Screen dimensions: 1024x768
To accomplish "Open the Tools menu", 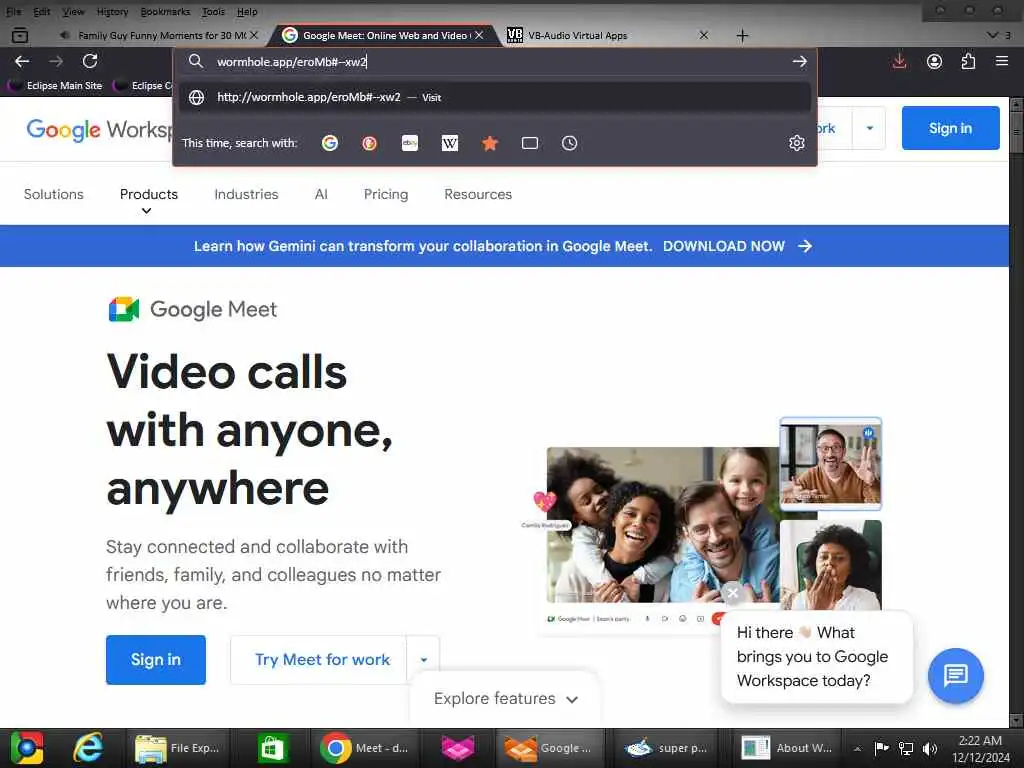I will tap(213, 12).
